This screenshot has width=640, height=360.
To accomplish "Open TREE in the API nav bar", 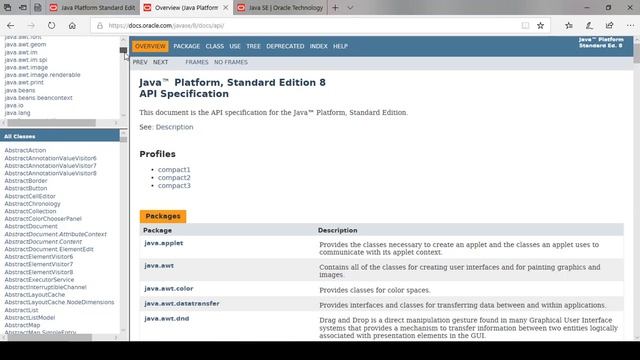I will pos(253,47).
